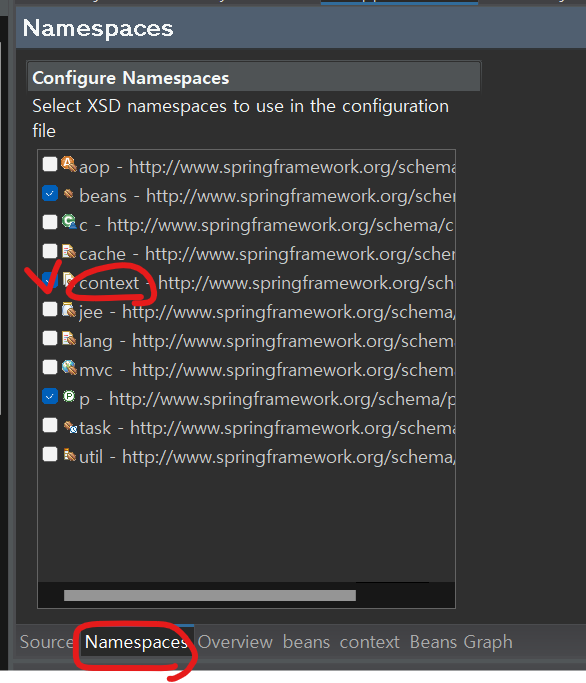This screenshot has height=683, width=586.
Task: Select the aop namespace URL text
Action: (292, 167)
